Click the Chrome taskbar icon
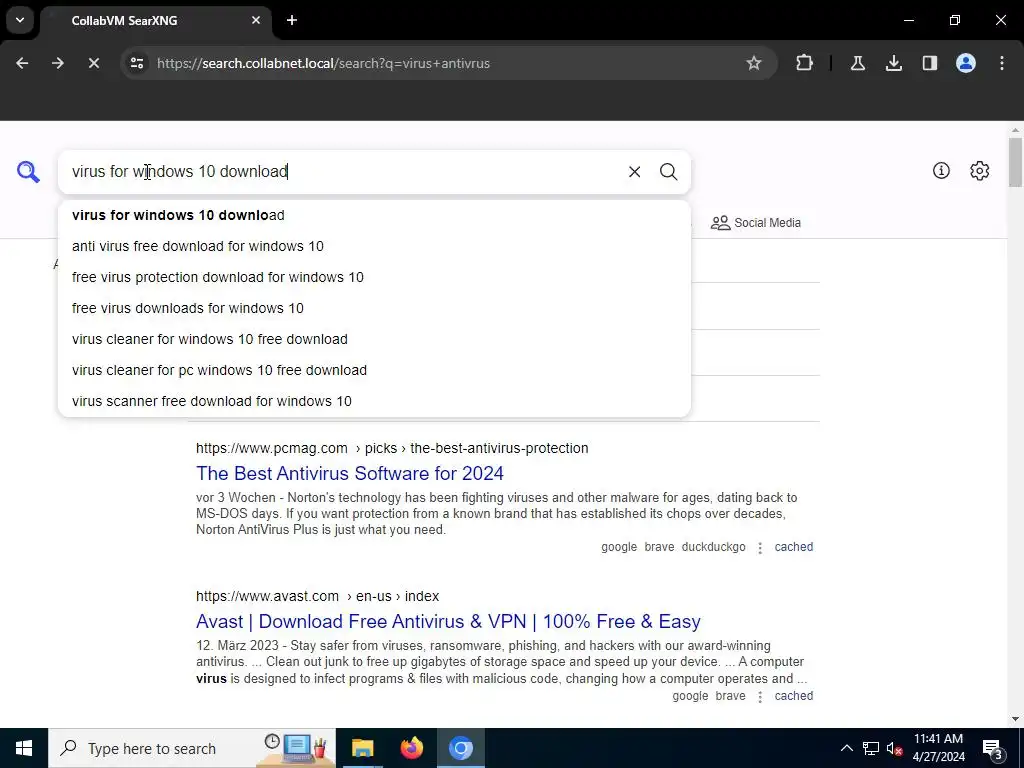Screen dimensions: 1024x768 (x=461, y=748)
